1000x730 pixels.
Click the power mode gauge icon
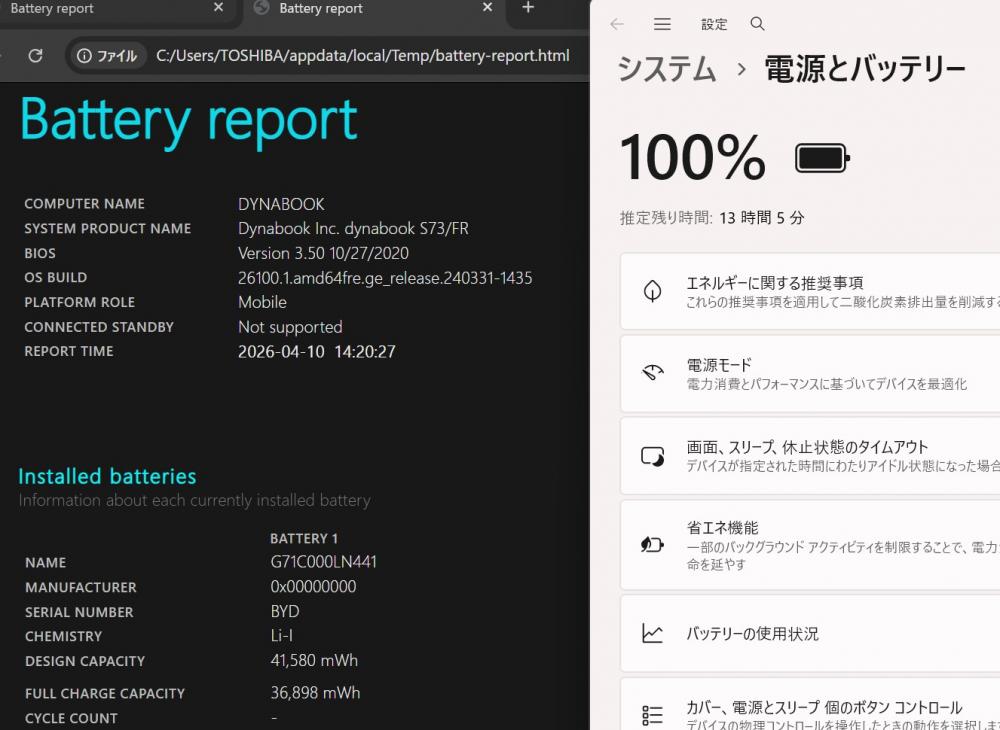[x=652, y=373]
